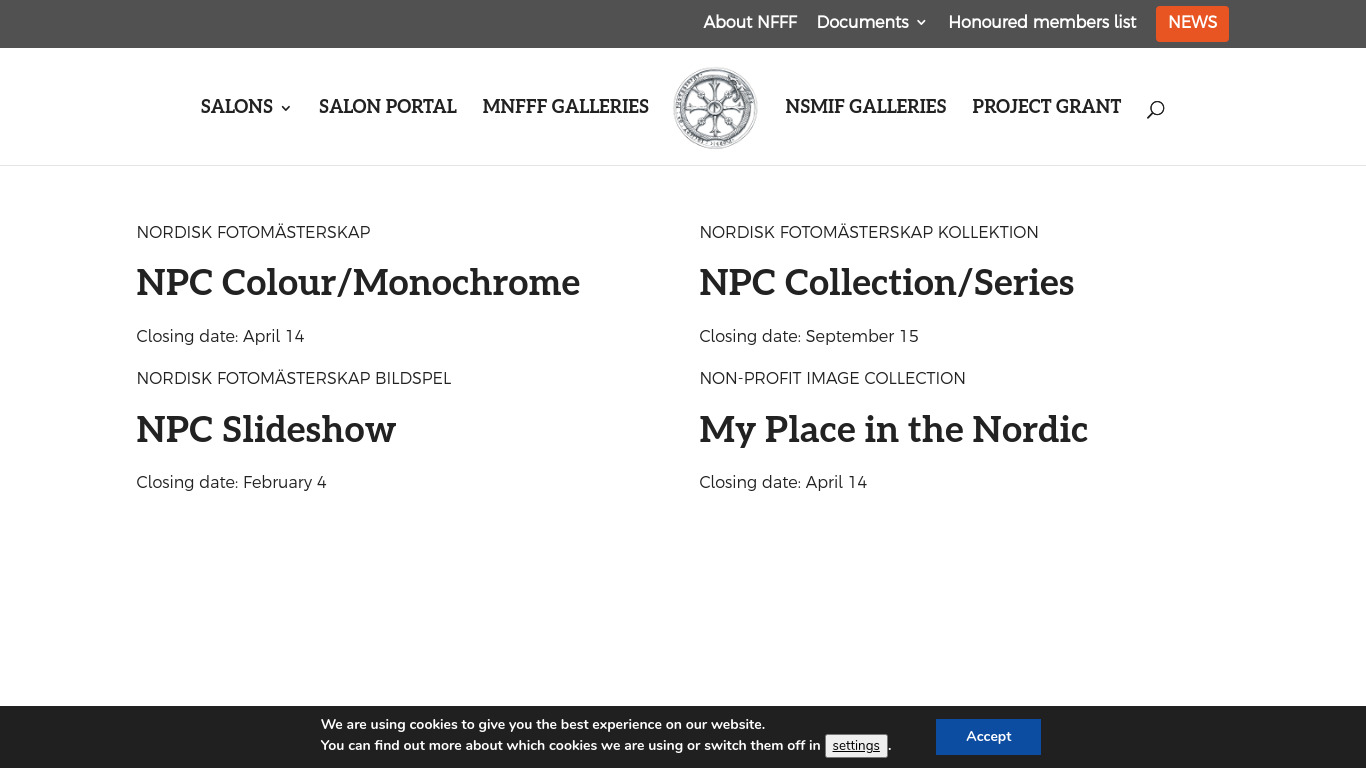
Task: Expand the Documents dropdown chevron
Action: pos(921,23)
